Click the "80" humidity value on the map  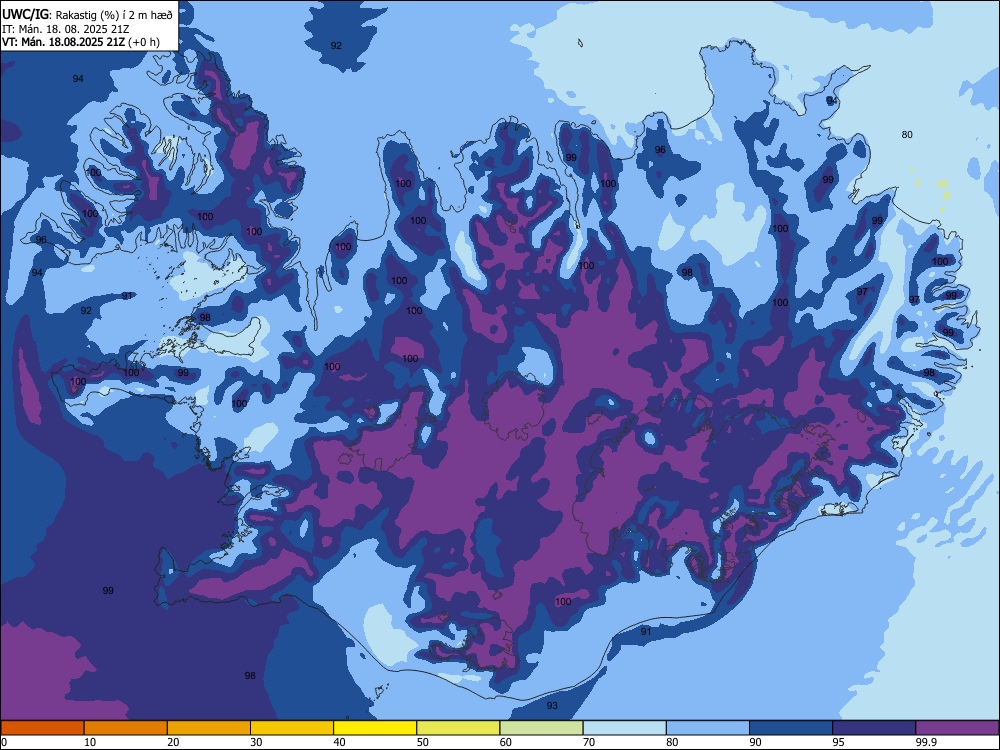pos(907,135)
